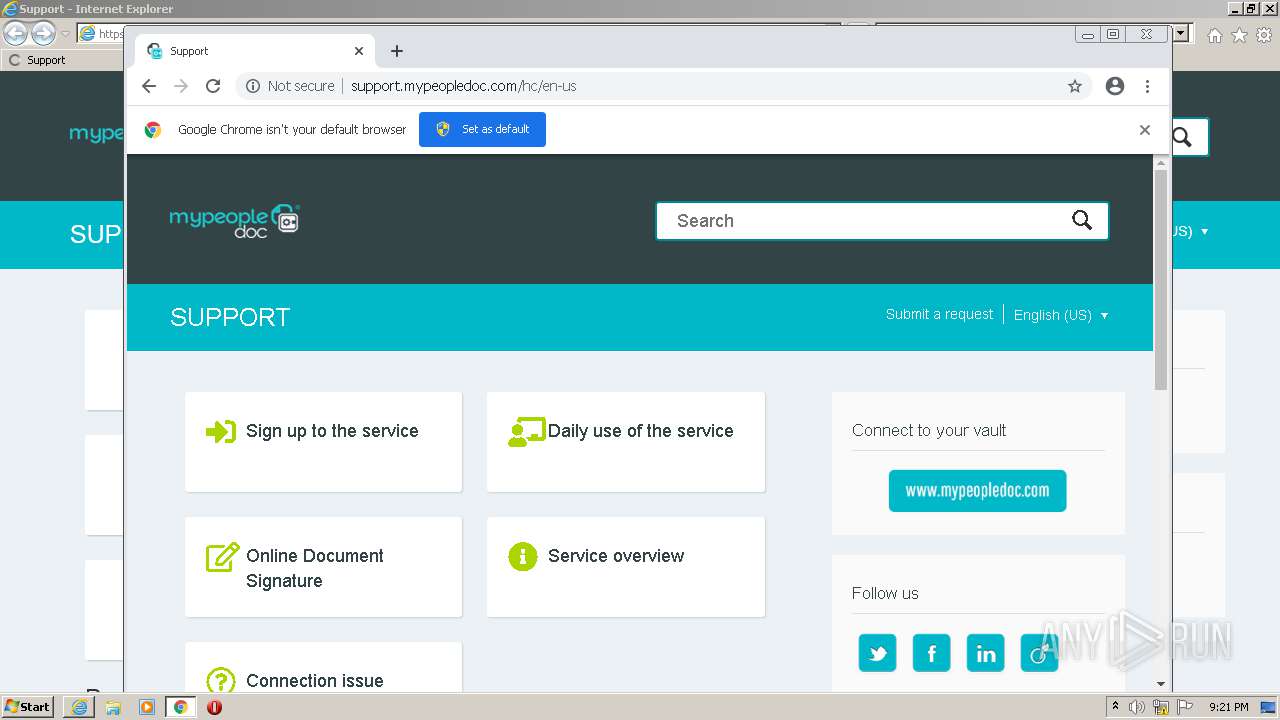Click the search magnifier icon

pos(1082,221)
